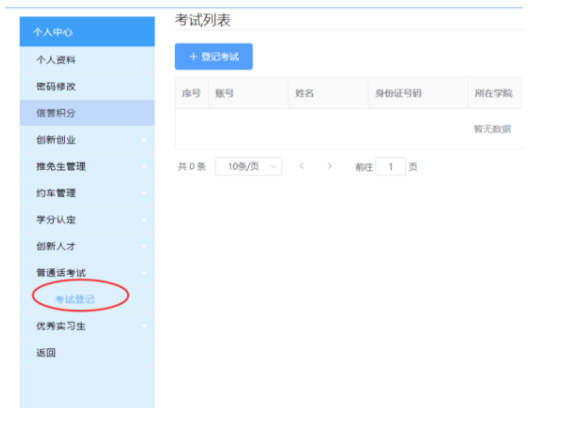Expand the 优秀实习生 menu chevron
573x426 pixels.
[144, 326]
